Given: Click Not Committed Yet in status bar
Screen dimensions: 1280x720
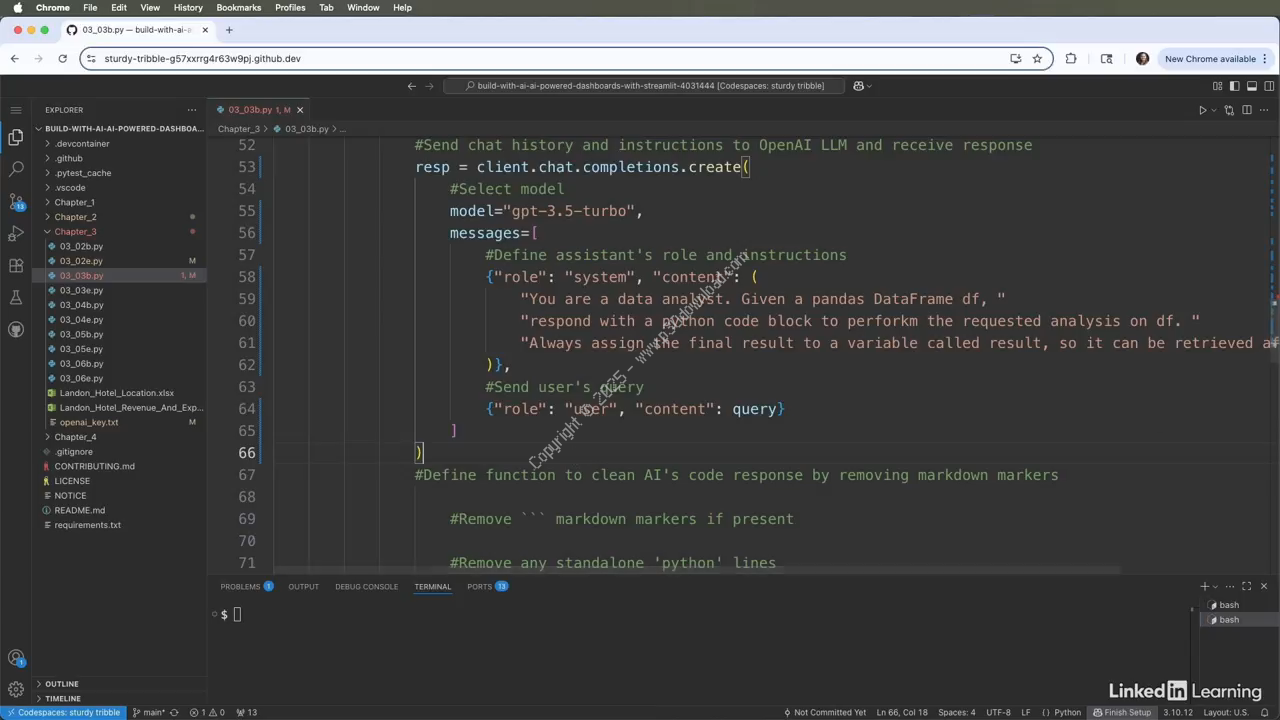Looking at the screenshot, I should [824, 713].
